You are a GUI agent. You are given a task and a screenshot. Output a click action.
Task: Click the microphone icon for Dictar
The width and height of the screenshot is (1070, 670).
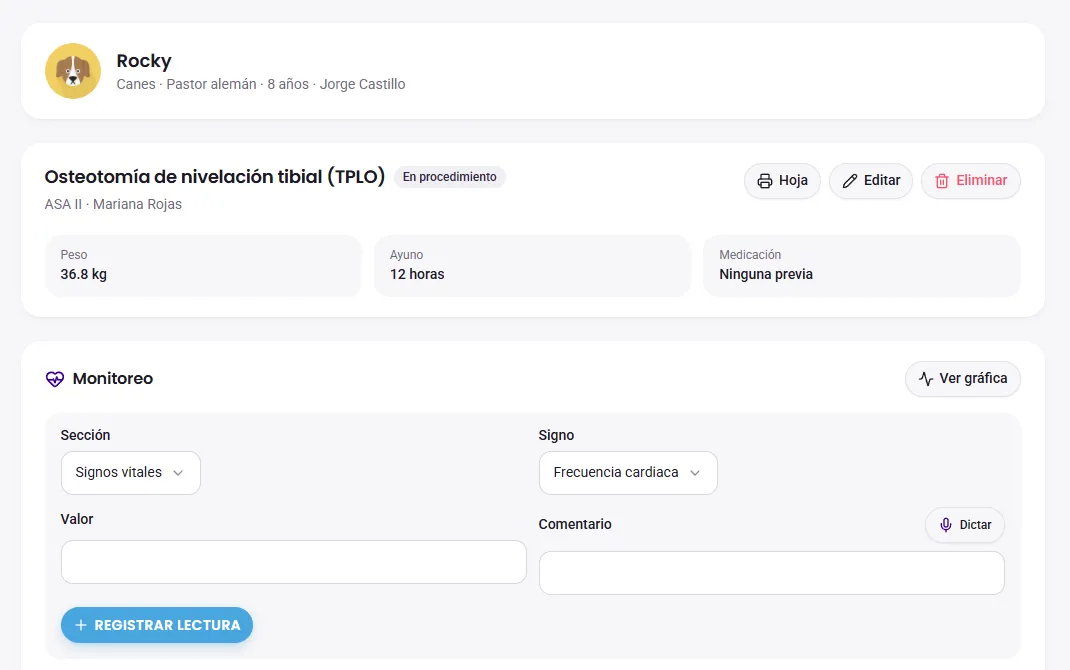[946, 525]
